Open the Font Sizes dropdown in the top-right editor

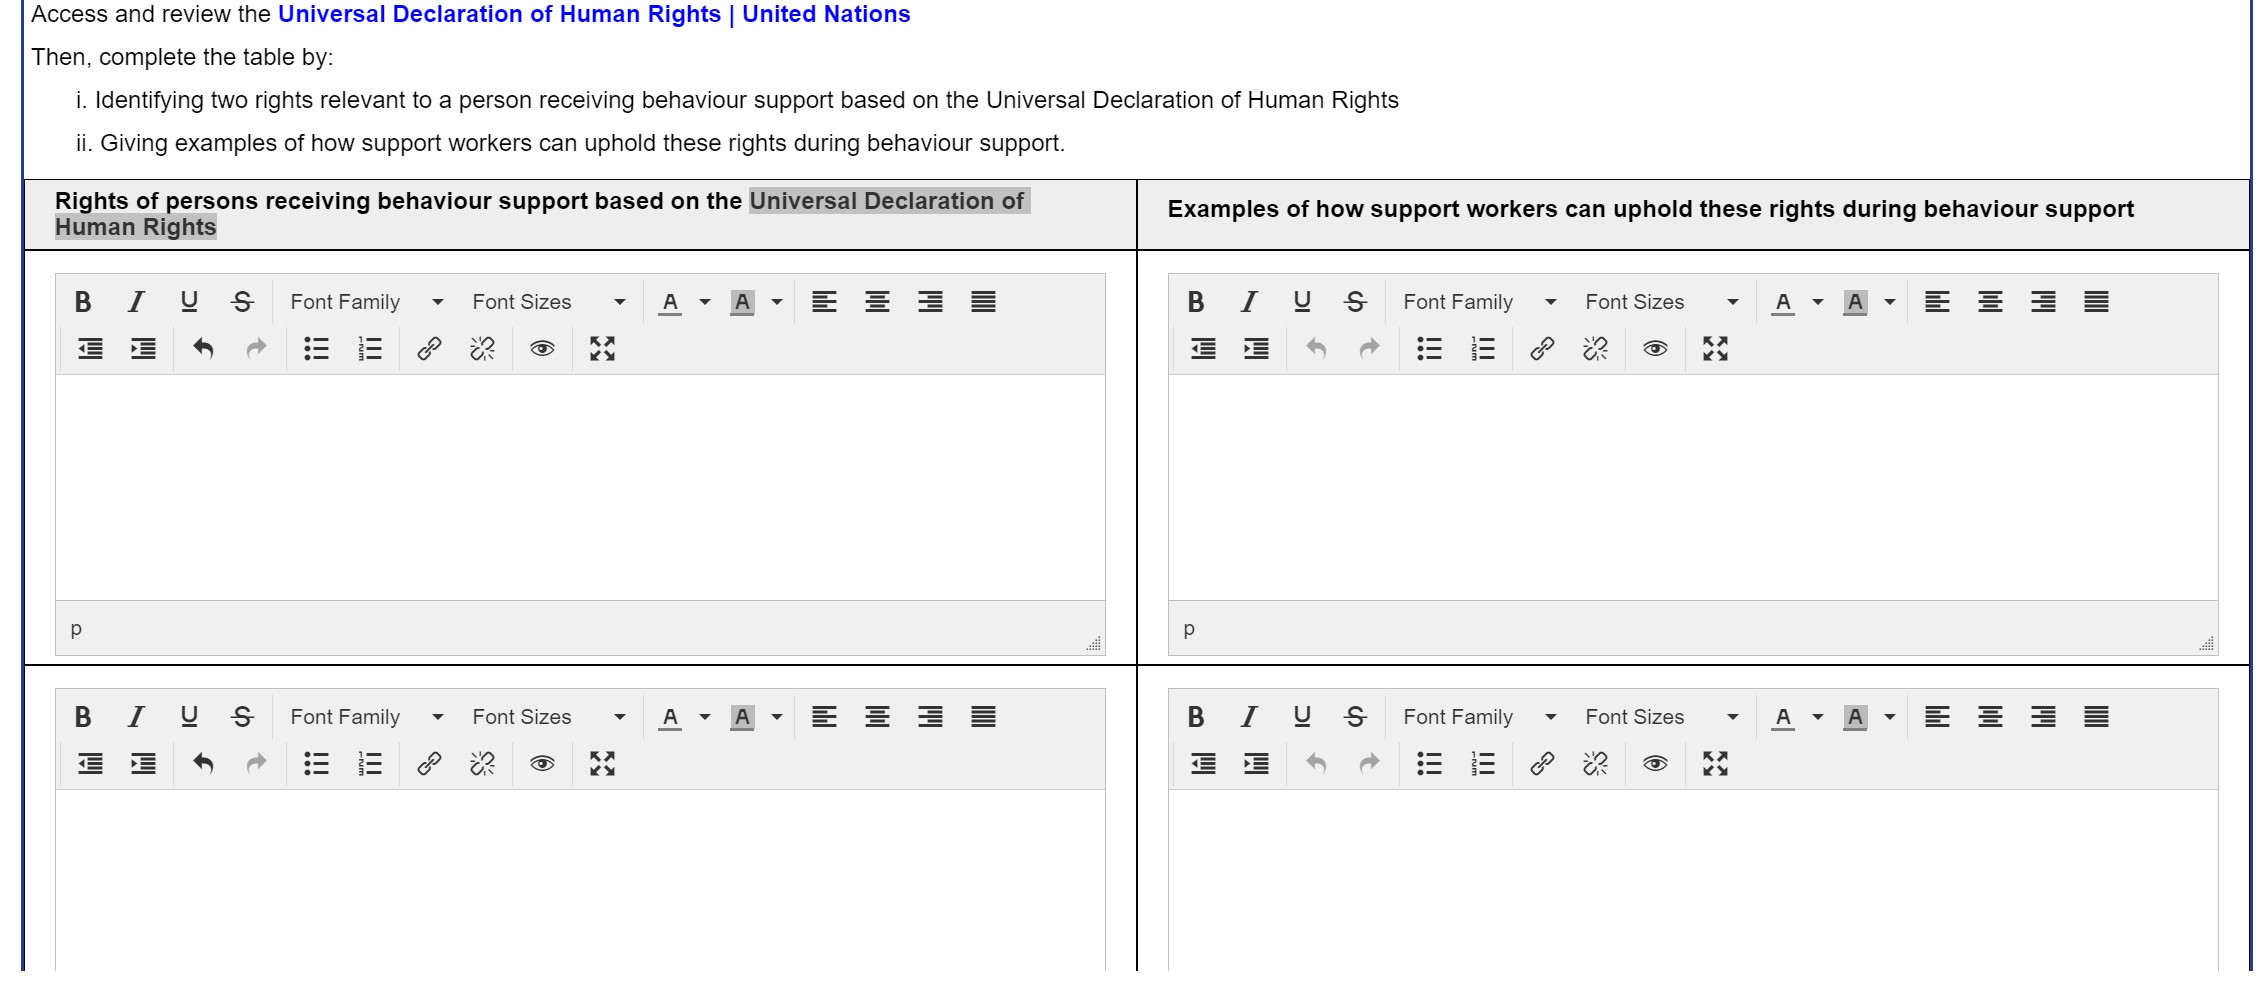[1660, 301]
